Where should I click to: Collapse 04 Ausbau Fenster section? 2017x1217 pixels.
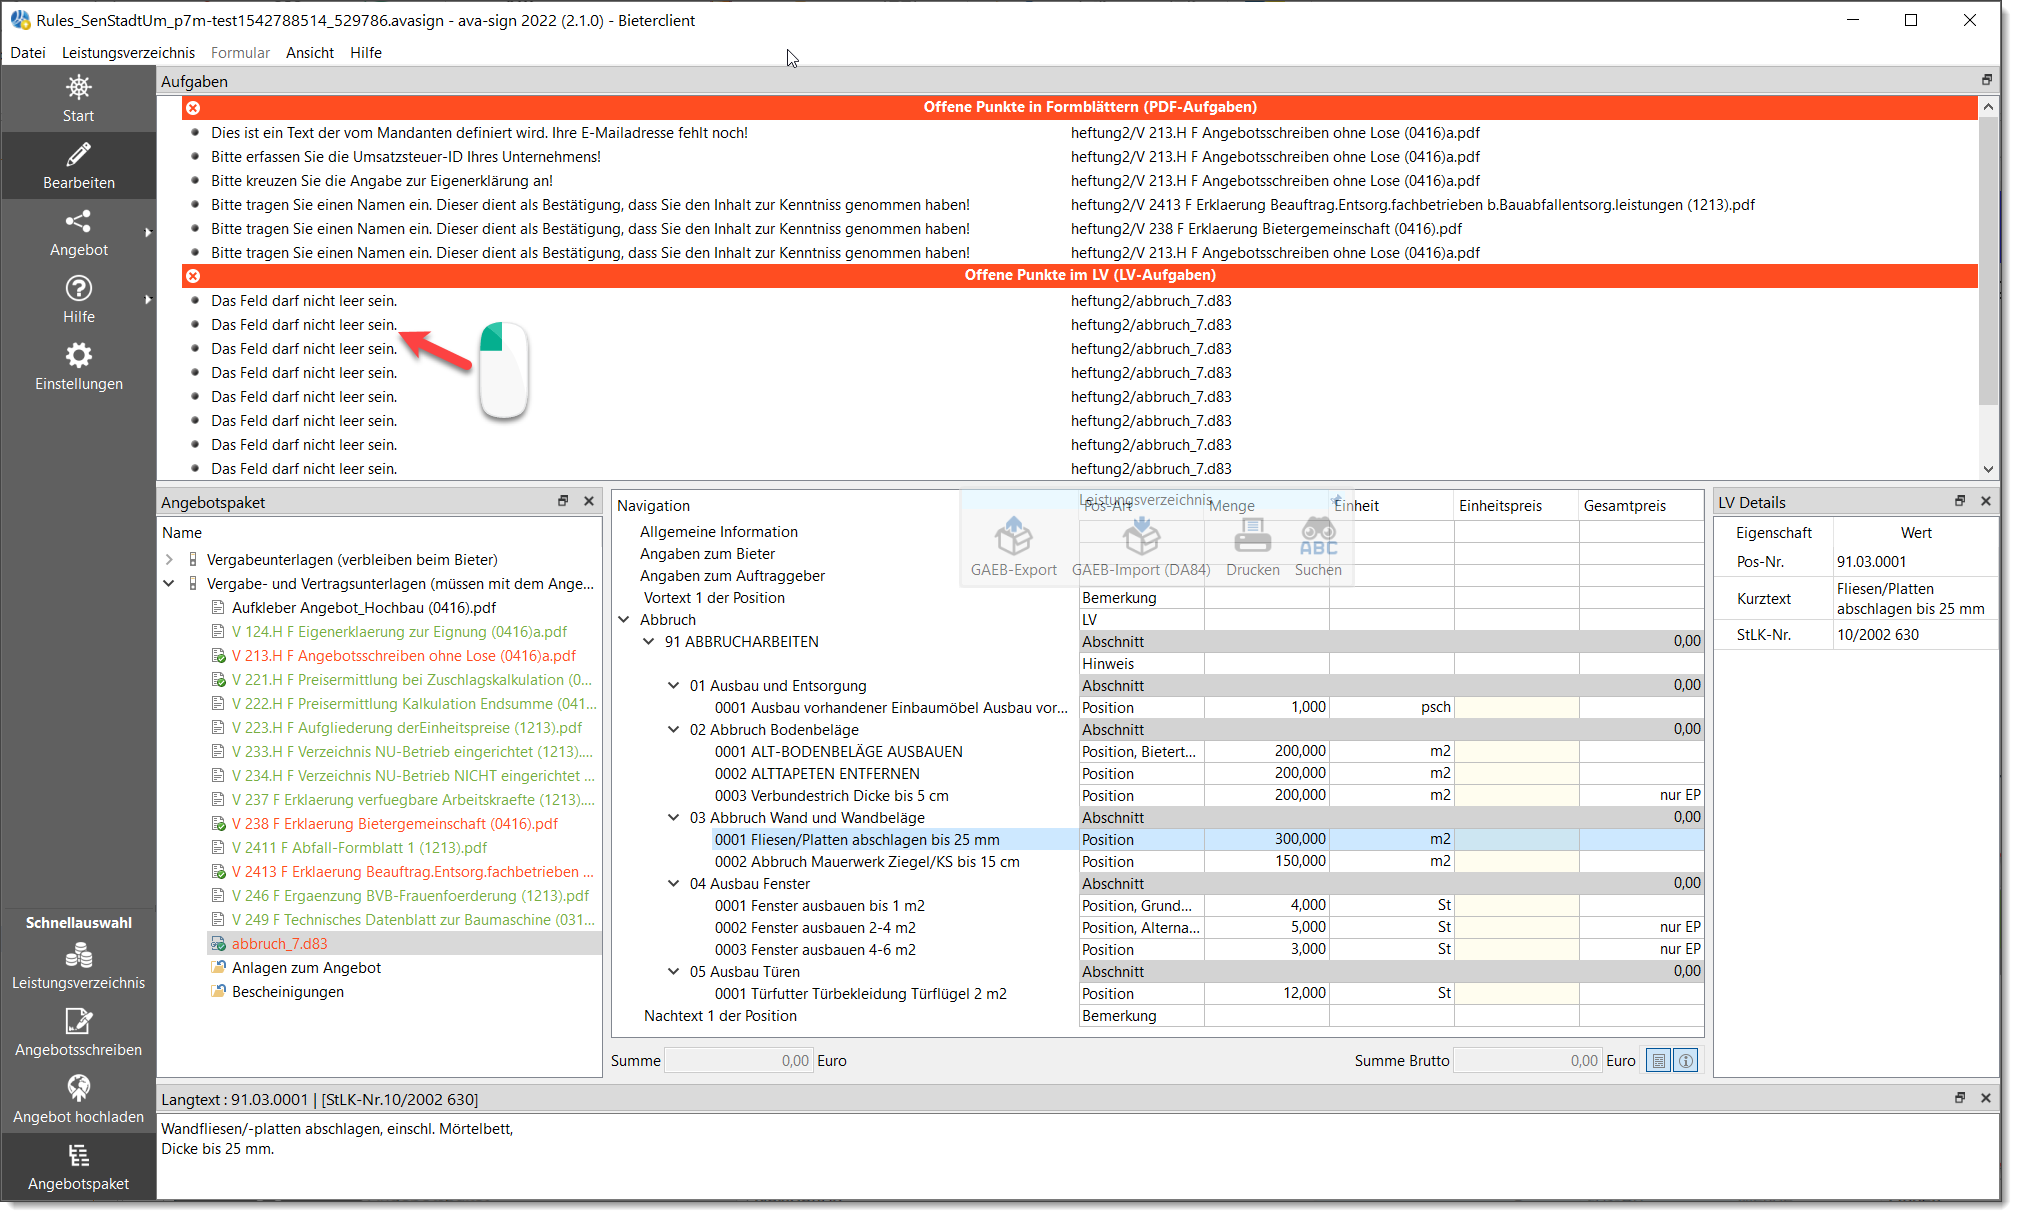[674, 883]
